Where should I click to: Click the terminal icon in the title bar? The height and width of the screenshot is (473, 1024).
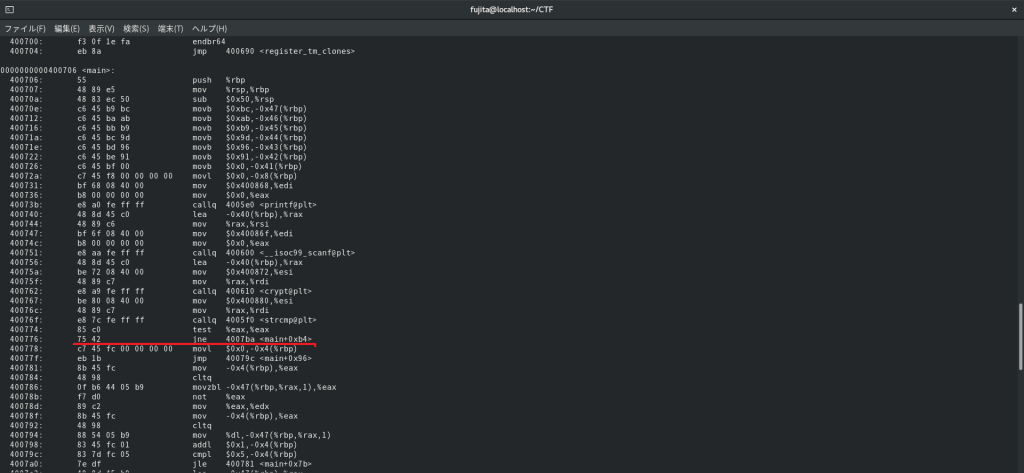coord(9,9)
